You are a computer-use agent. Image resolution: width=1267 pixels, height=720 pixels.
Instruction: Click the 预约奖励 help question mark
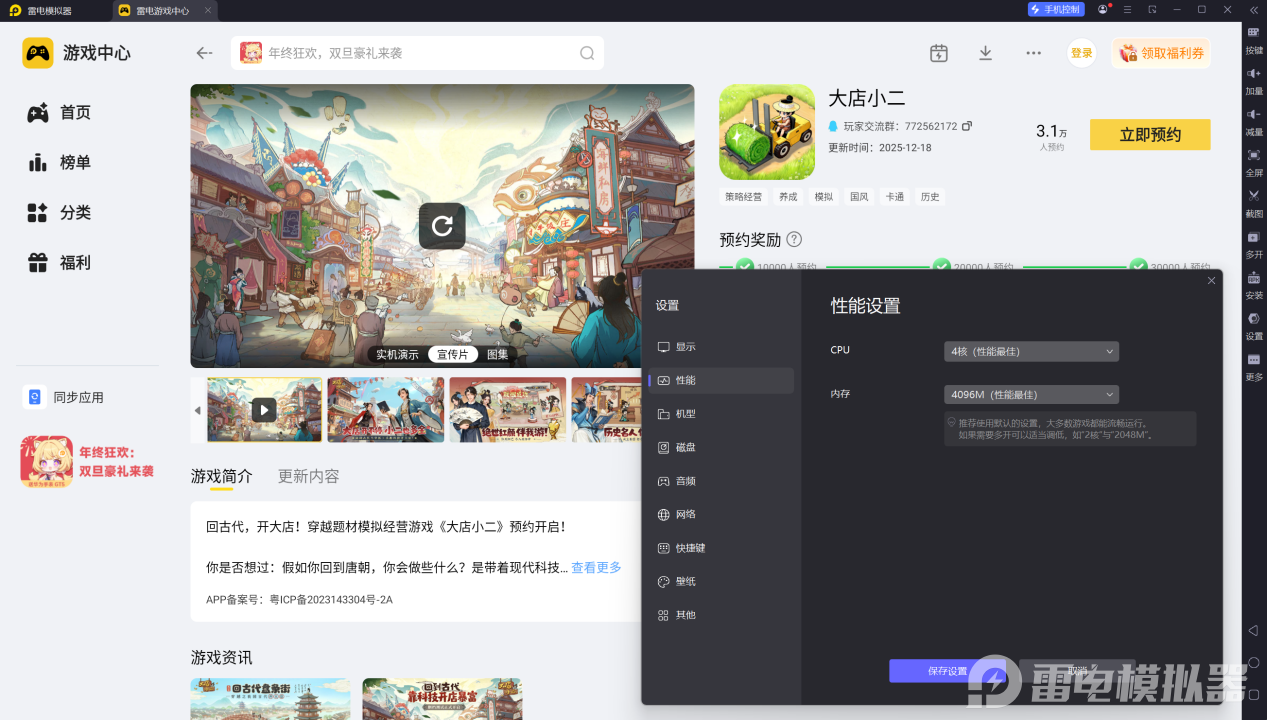[794, 240]
